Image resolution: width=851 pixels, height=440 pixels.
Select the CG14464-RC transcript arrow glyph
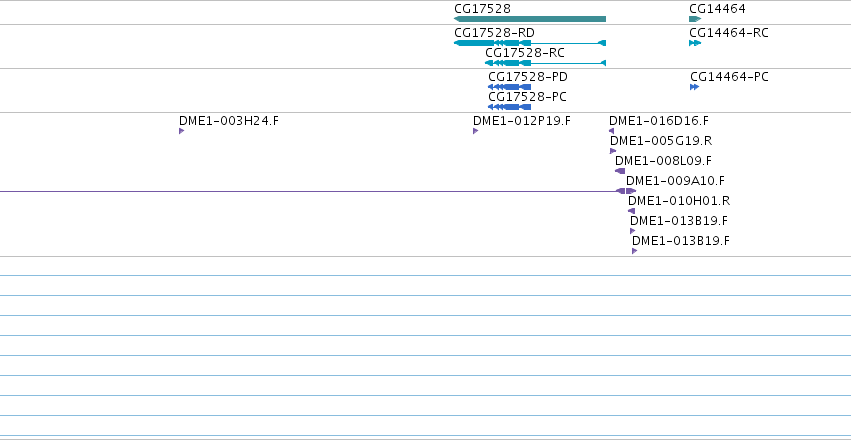coord(695,43)
